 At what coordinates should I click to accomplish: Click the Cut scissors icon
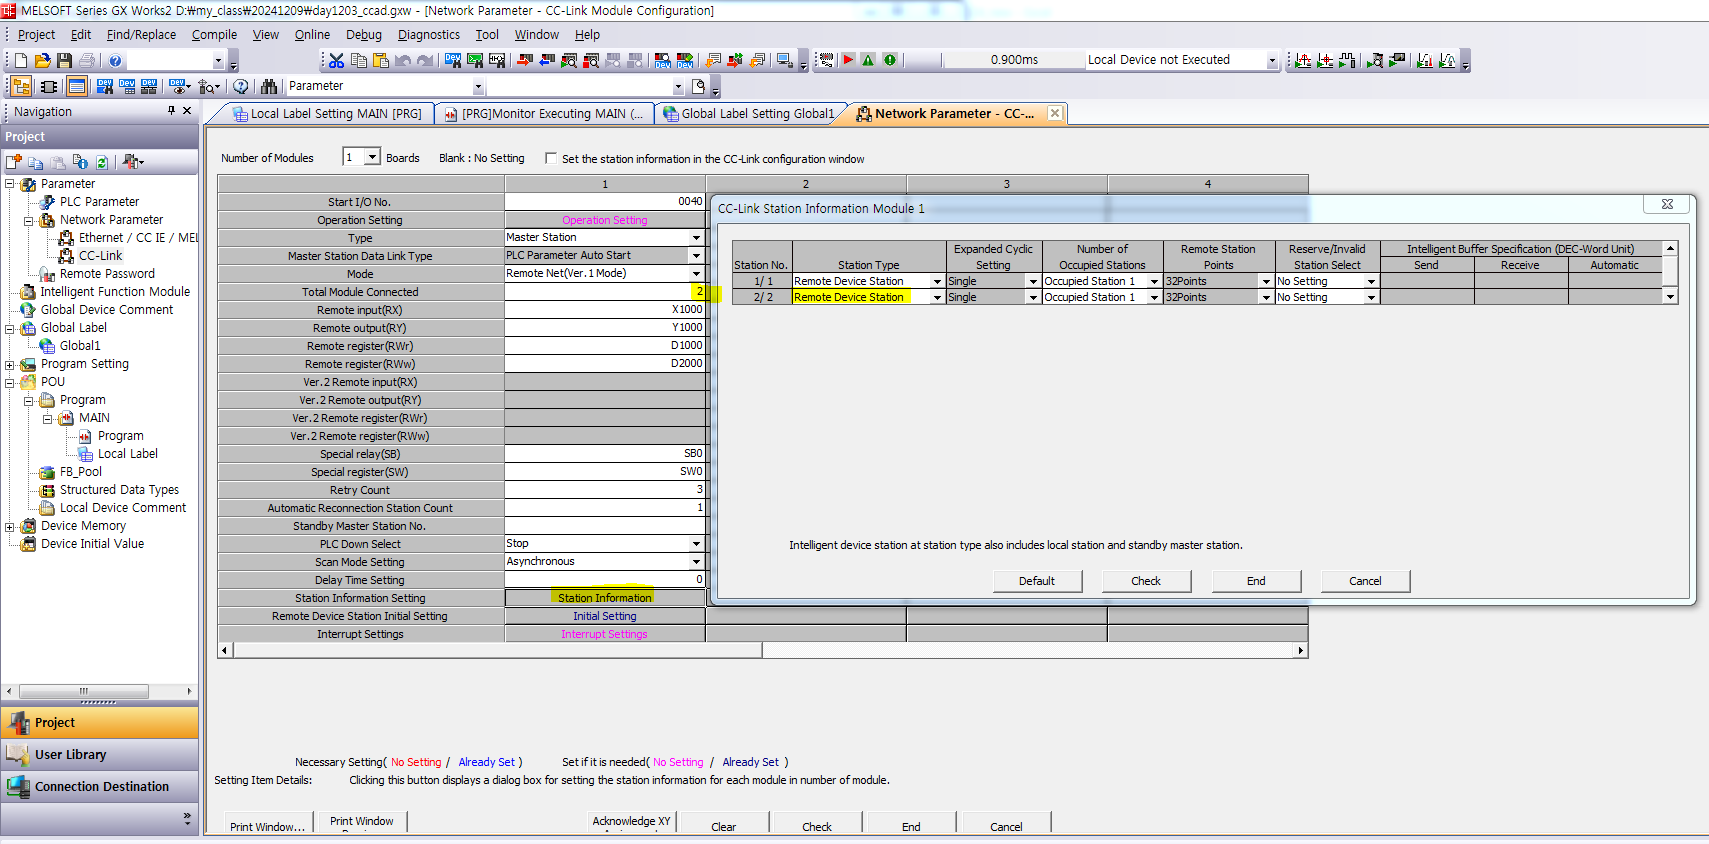click(x=337, y=60)
